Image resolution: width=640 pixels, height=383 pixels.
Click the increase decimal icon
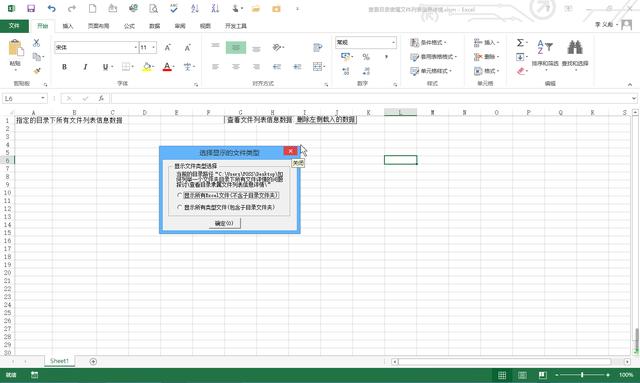tap(346, 71)
